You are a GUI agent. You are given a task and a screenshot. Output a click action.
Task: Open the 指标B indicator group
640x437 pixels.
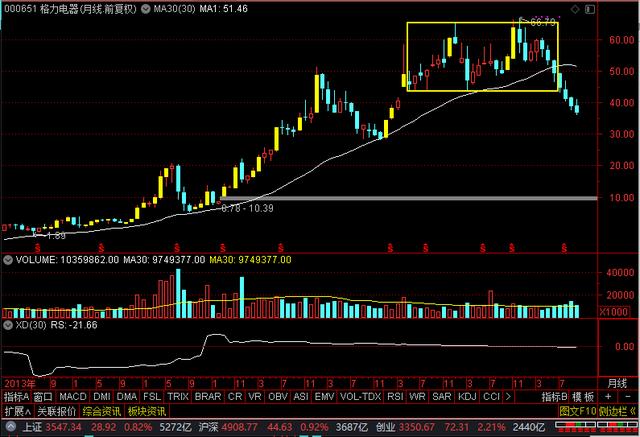coord(553,397)
